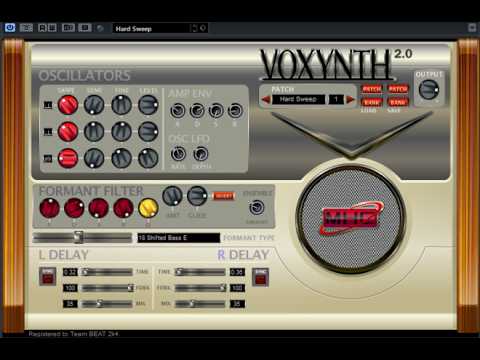Click oscillator 1 red Shape knob
This screenshot has width=480, height=360.
point(68,105)
